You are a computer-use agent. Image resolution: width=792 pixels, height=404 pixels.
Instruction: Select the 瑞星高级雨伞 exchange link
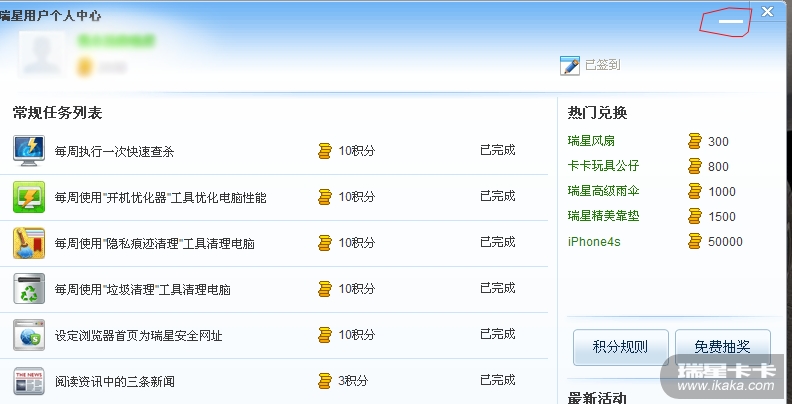[603, 191]
